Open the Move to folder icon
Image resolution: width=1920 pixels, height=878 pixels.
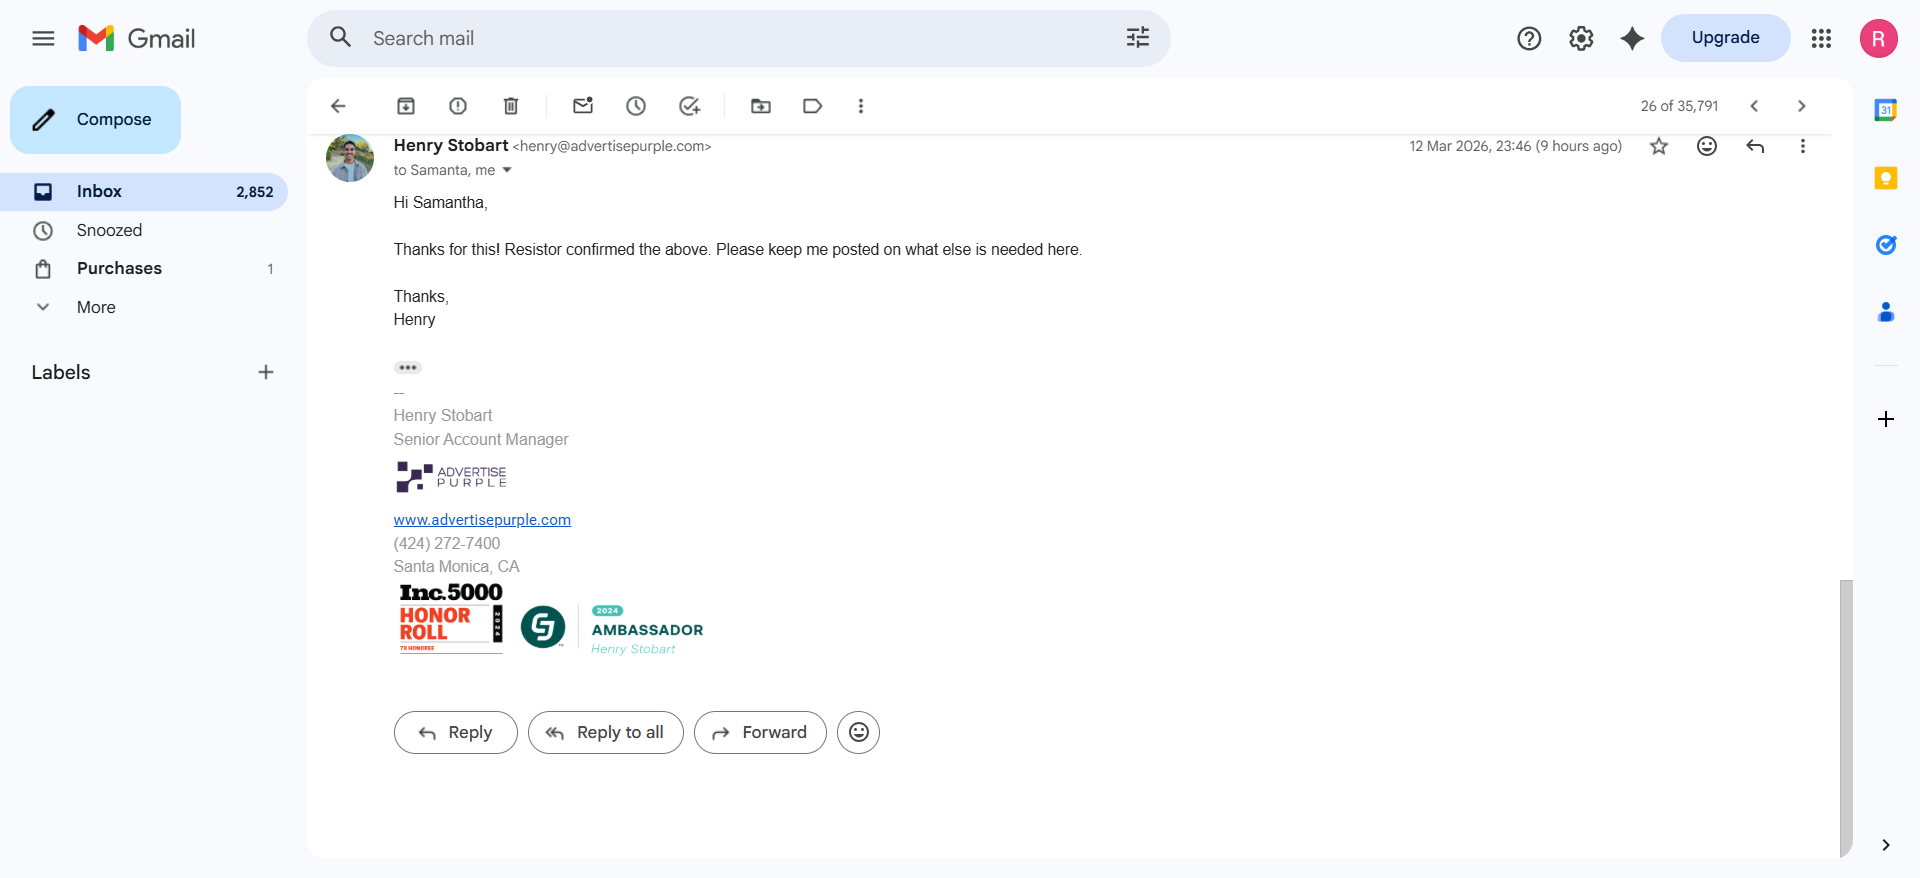[x=761, y=106]
